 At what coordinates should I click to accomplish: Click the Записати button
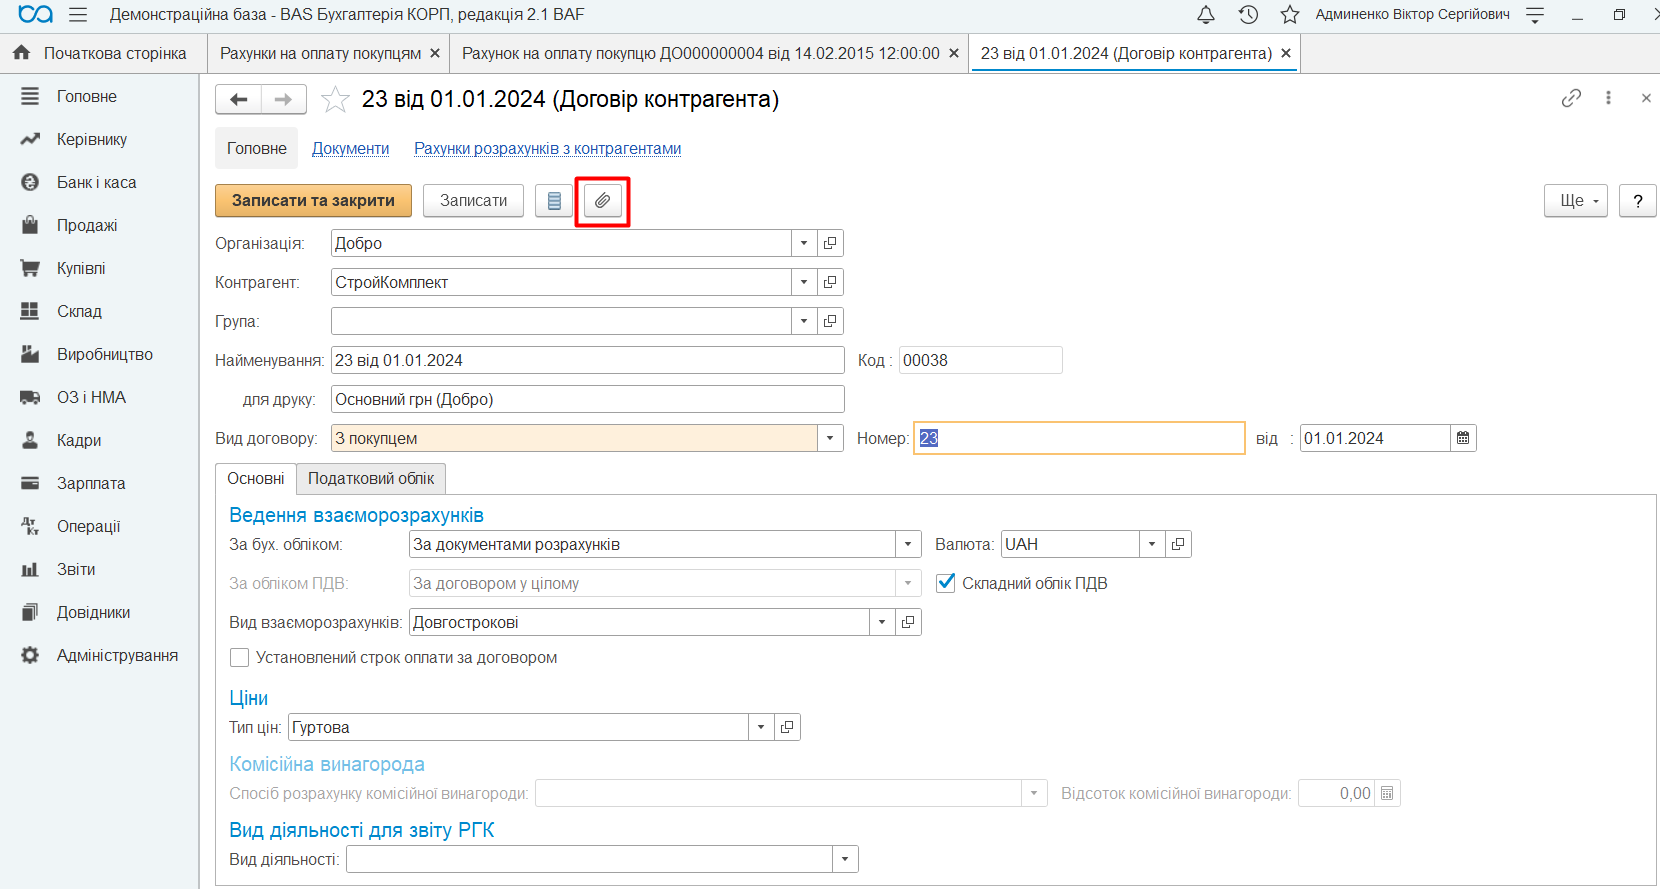point(473,201)
